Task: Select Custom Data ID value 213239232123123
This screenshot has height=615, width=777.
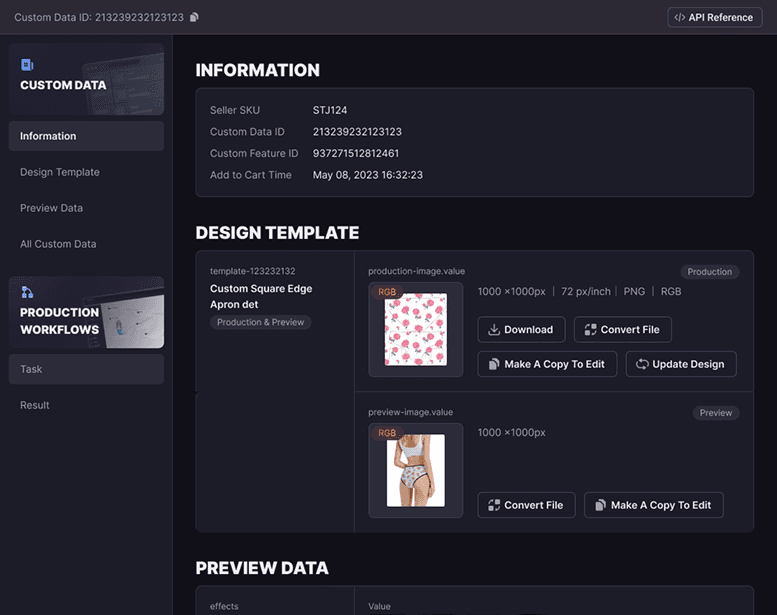Action: click(357, 132)
